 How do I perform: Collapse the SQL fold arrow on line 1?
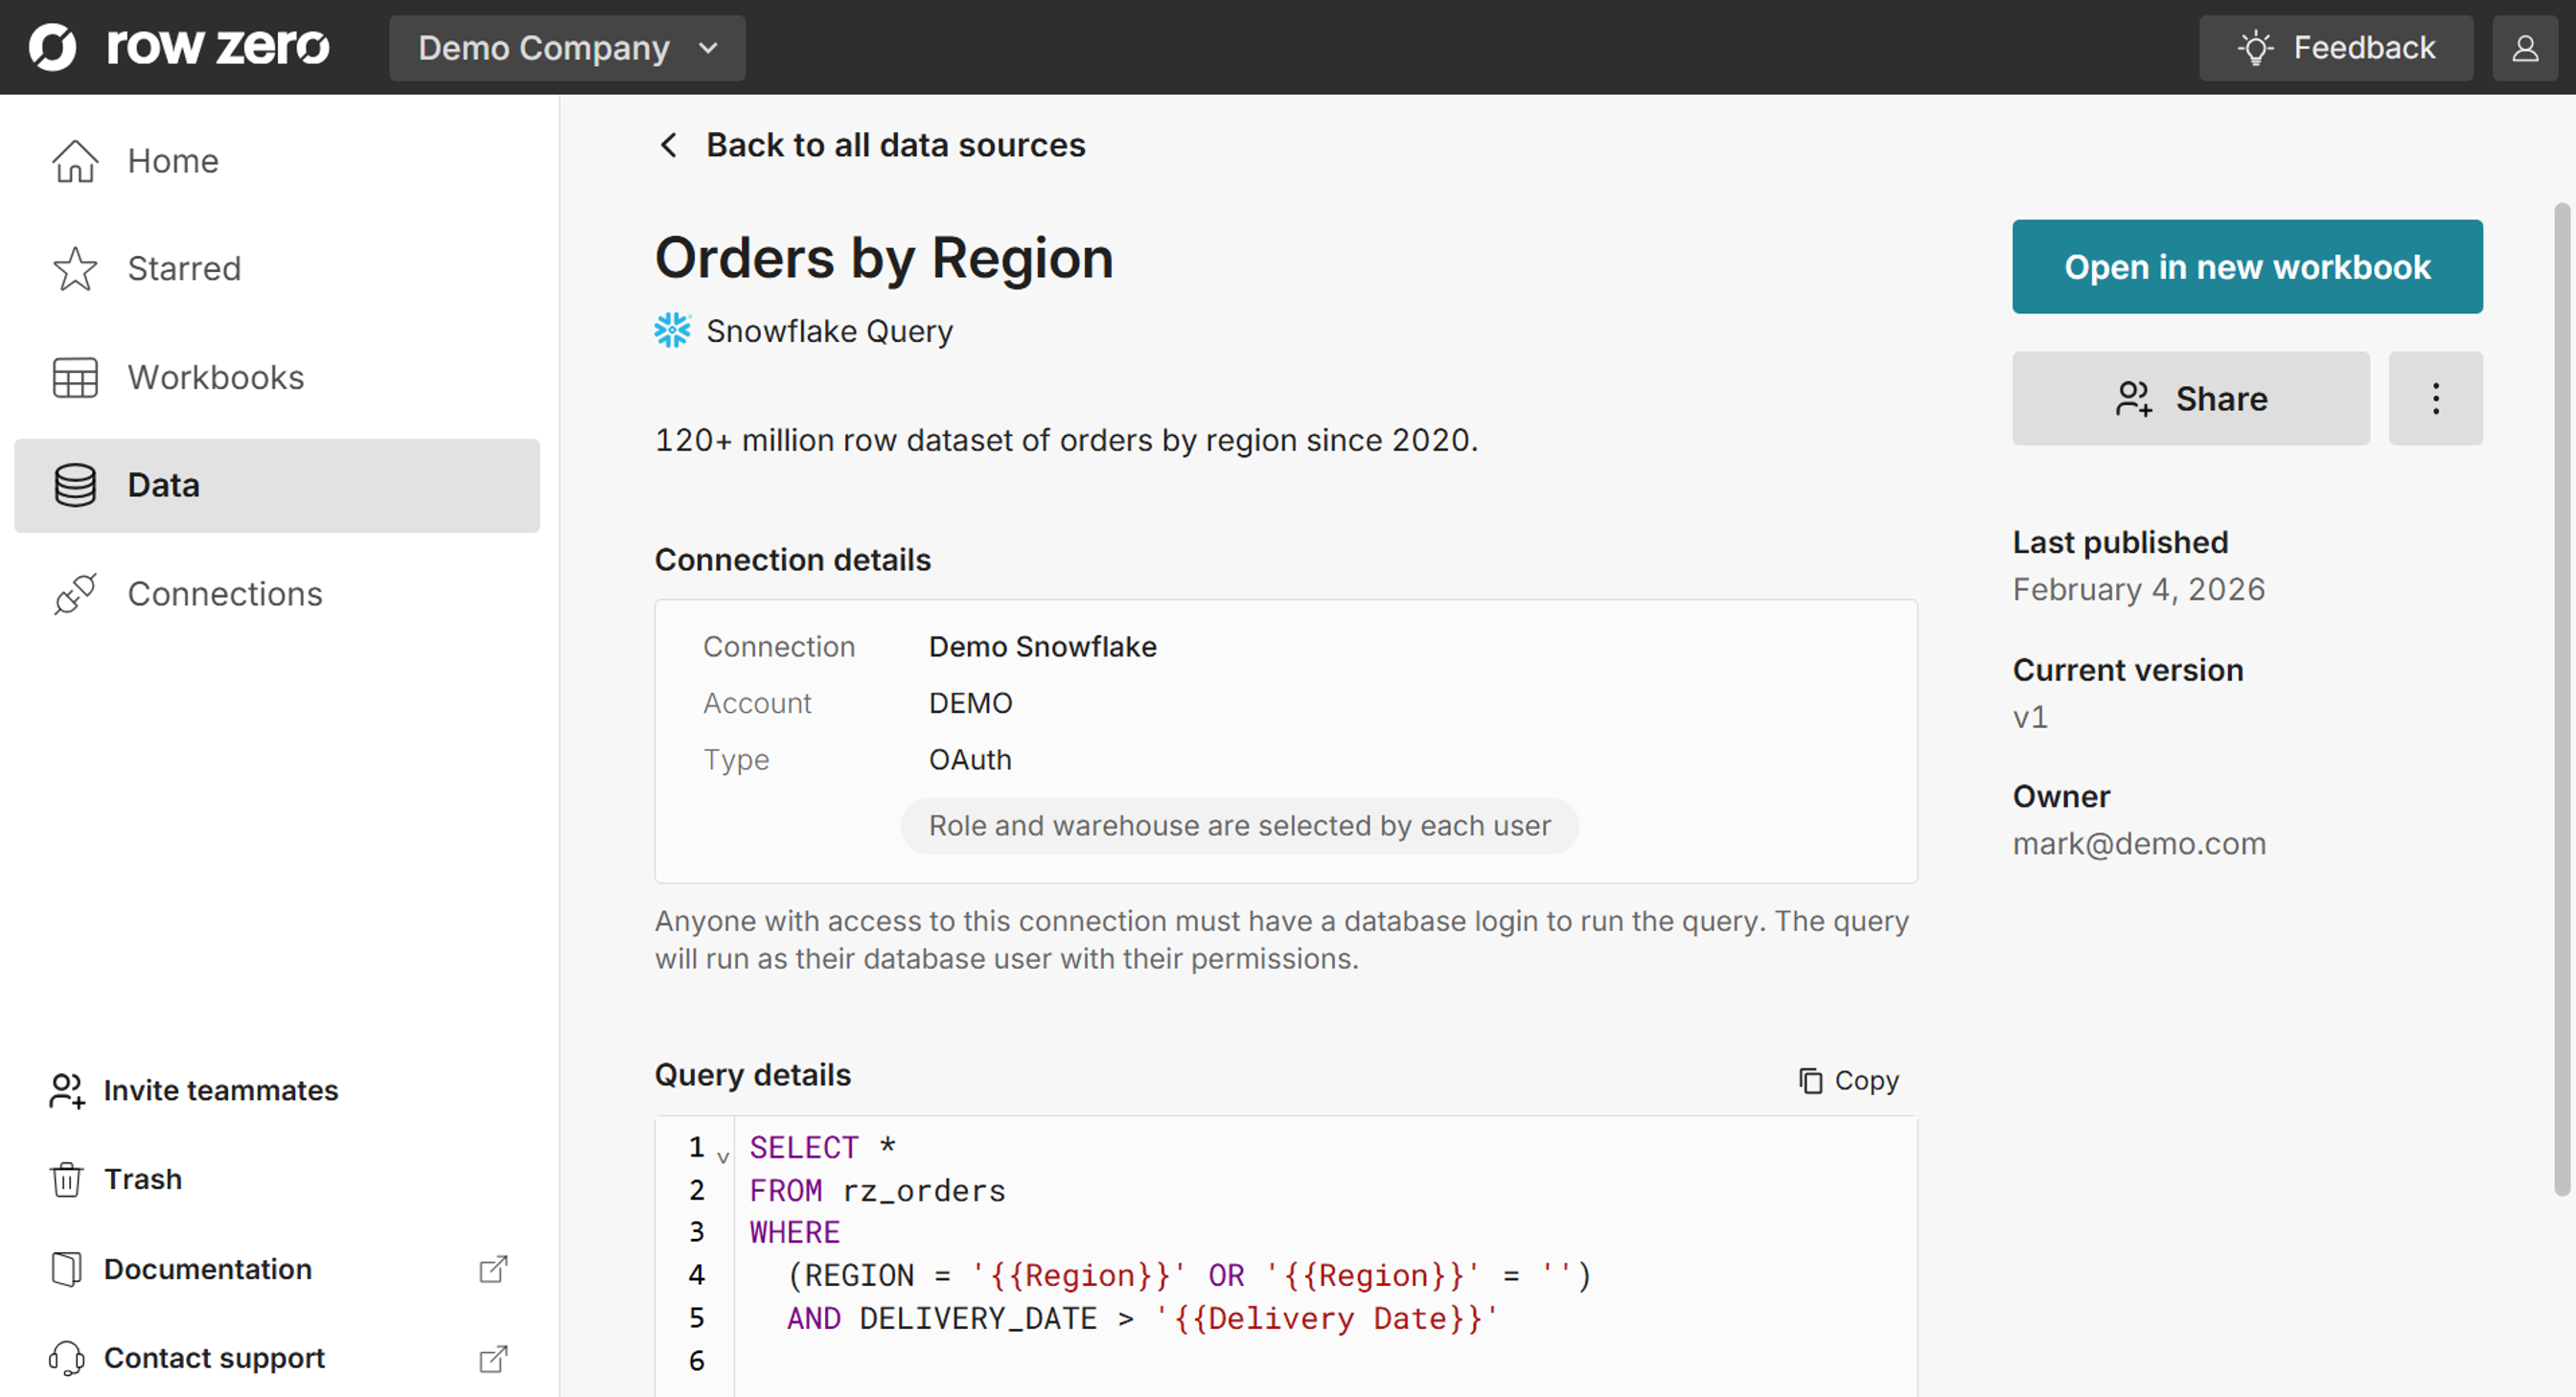click(x=723, y=1156)
